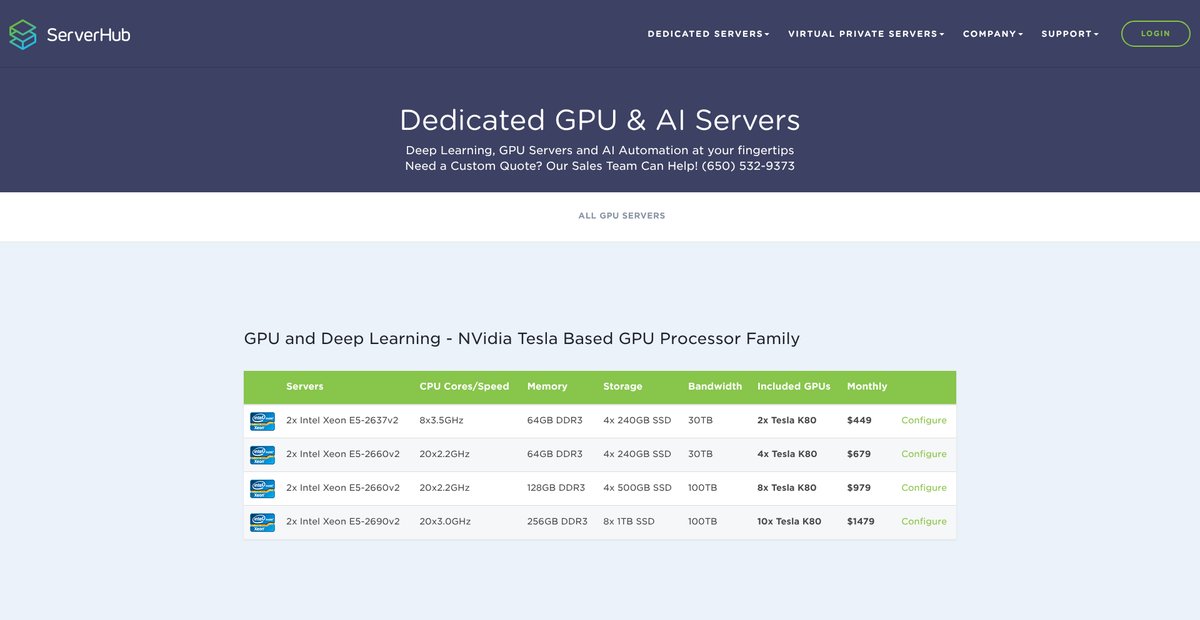
Task: Click the CPU Cores/Speed column header
Action: coord(465,387)
